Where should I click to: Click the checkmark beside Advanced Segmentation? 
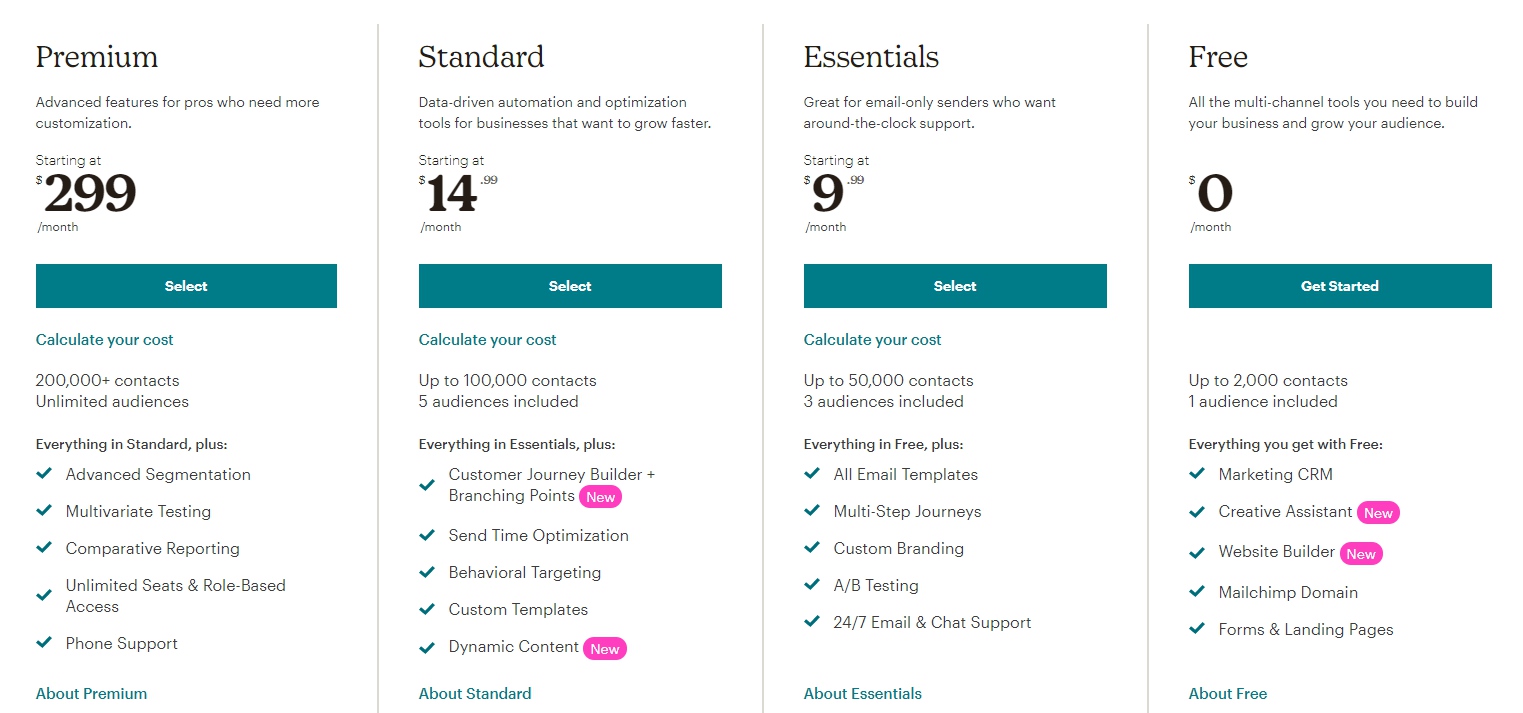point(44,474)
